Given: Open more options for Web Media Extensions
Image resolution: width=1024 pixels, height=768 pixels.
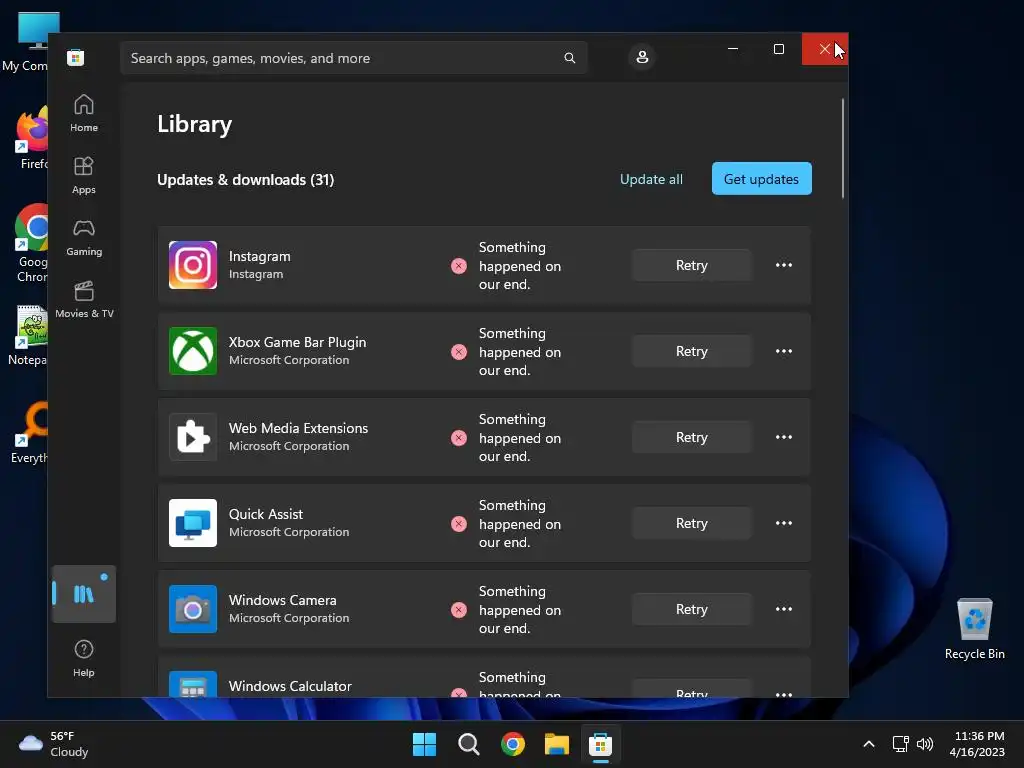Looking at the screenshot, I should 784,437.
